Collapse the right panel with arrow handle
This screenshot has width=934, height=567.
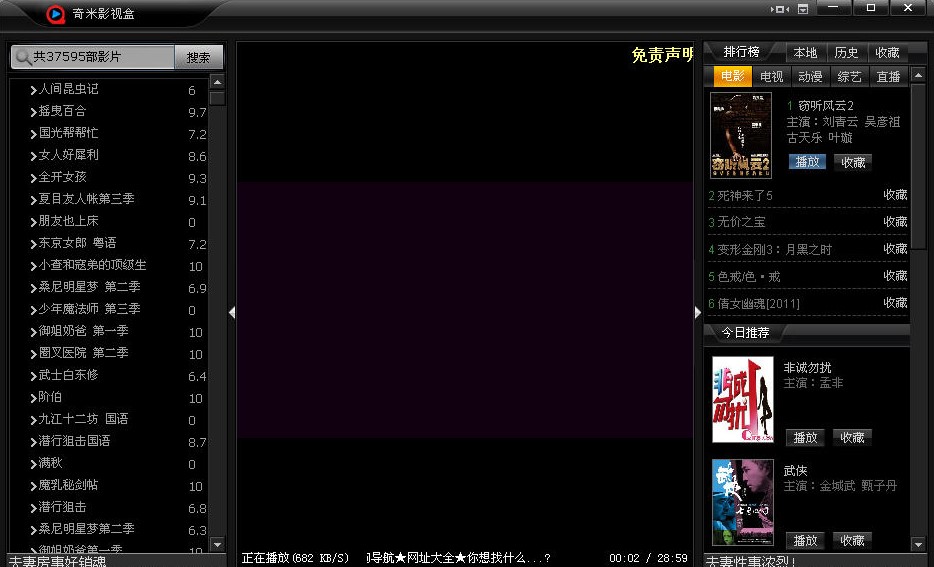pos(698,312)
